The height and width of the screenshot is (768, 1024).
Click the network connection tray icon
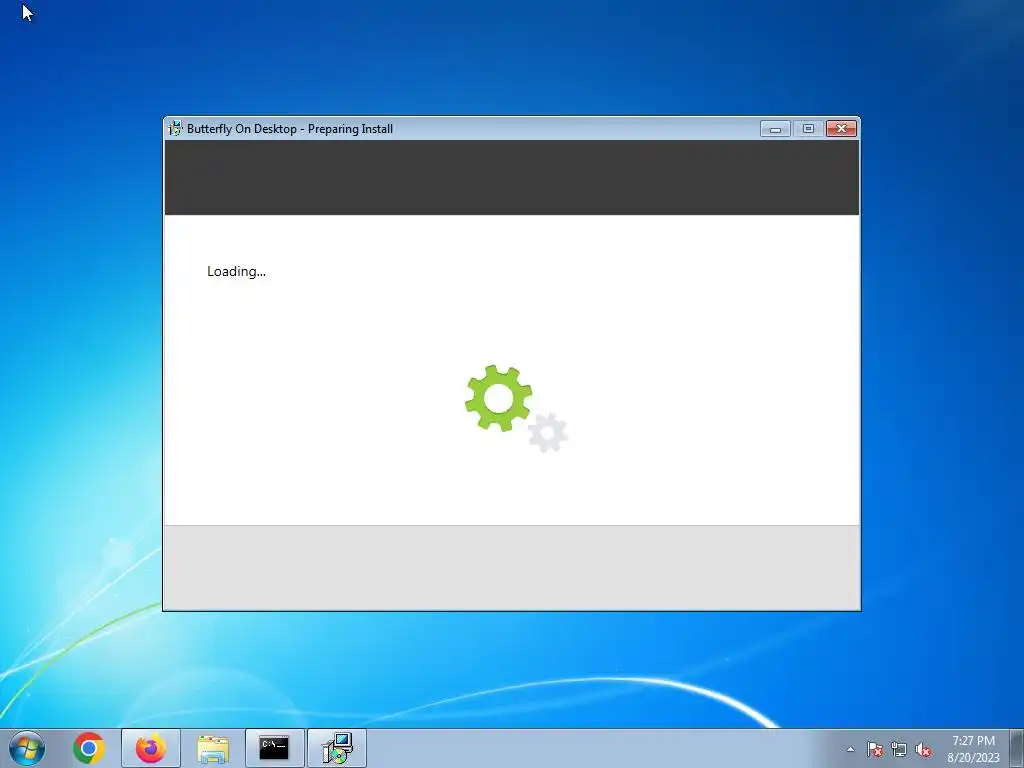pyautogui.click(x=899, y=750)
